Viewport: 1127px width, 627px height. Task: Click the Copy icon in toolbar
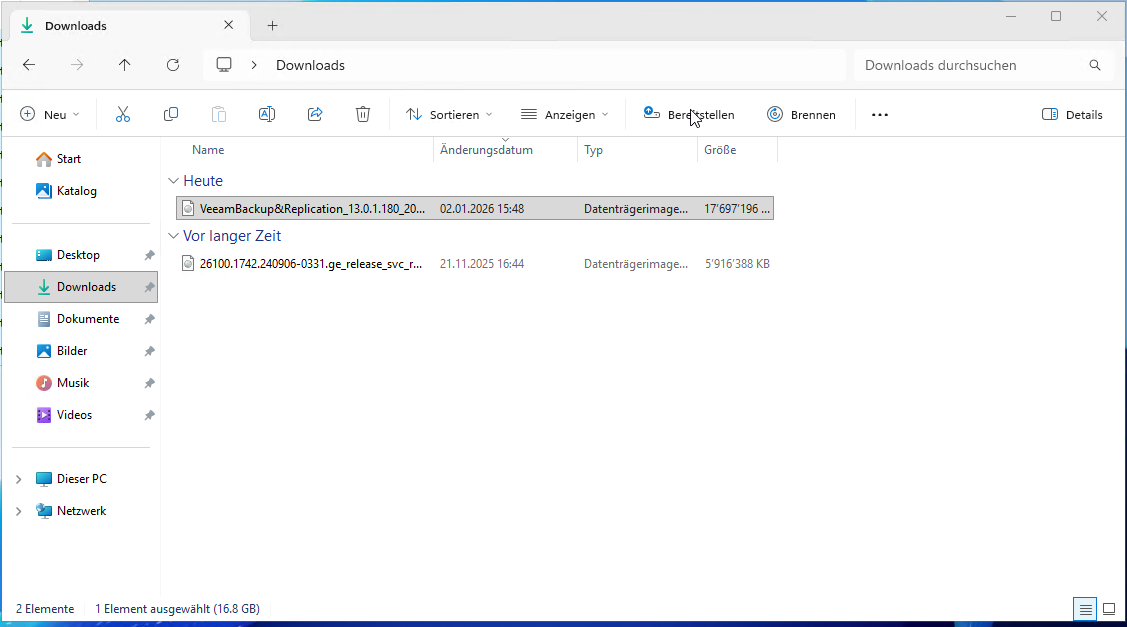171,115
